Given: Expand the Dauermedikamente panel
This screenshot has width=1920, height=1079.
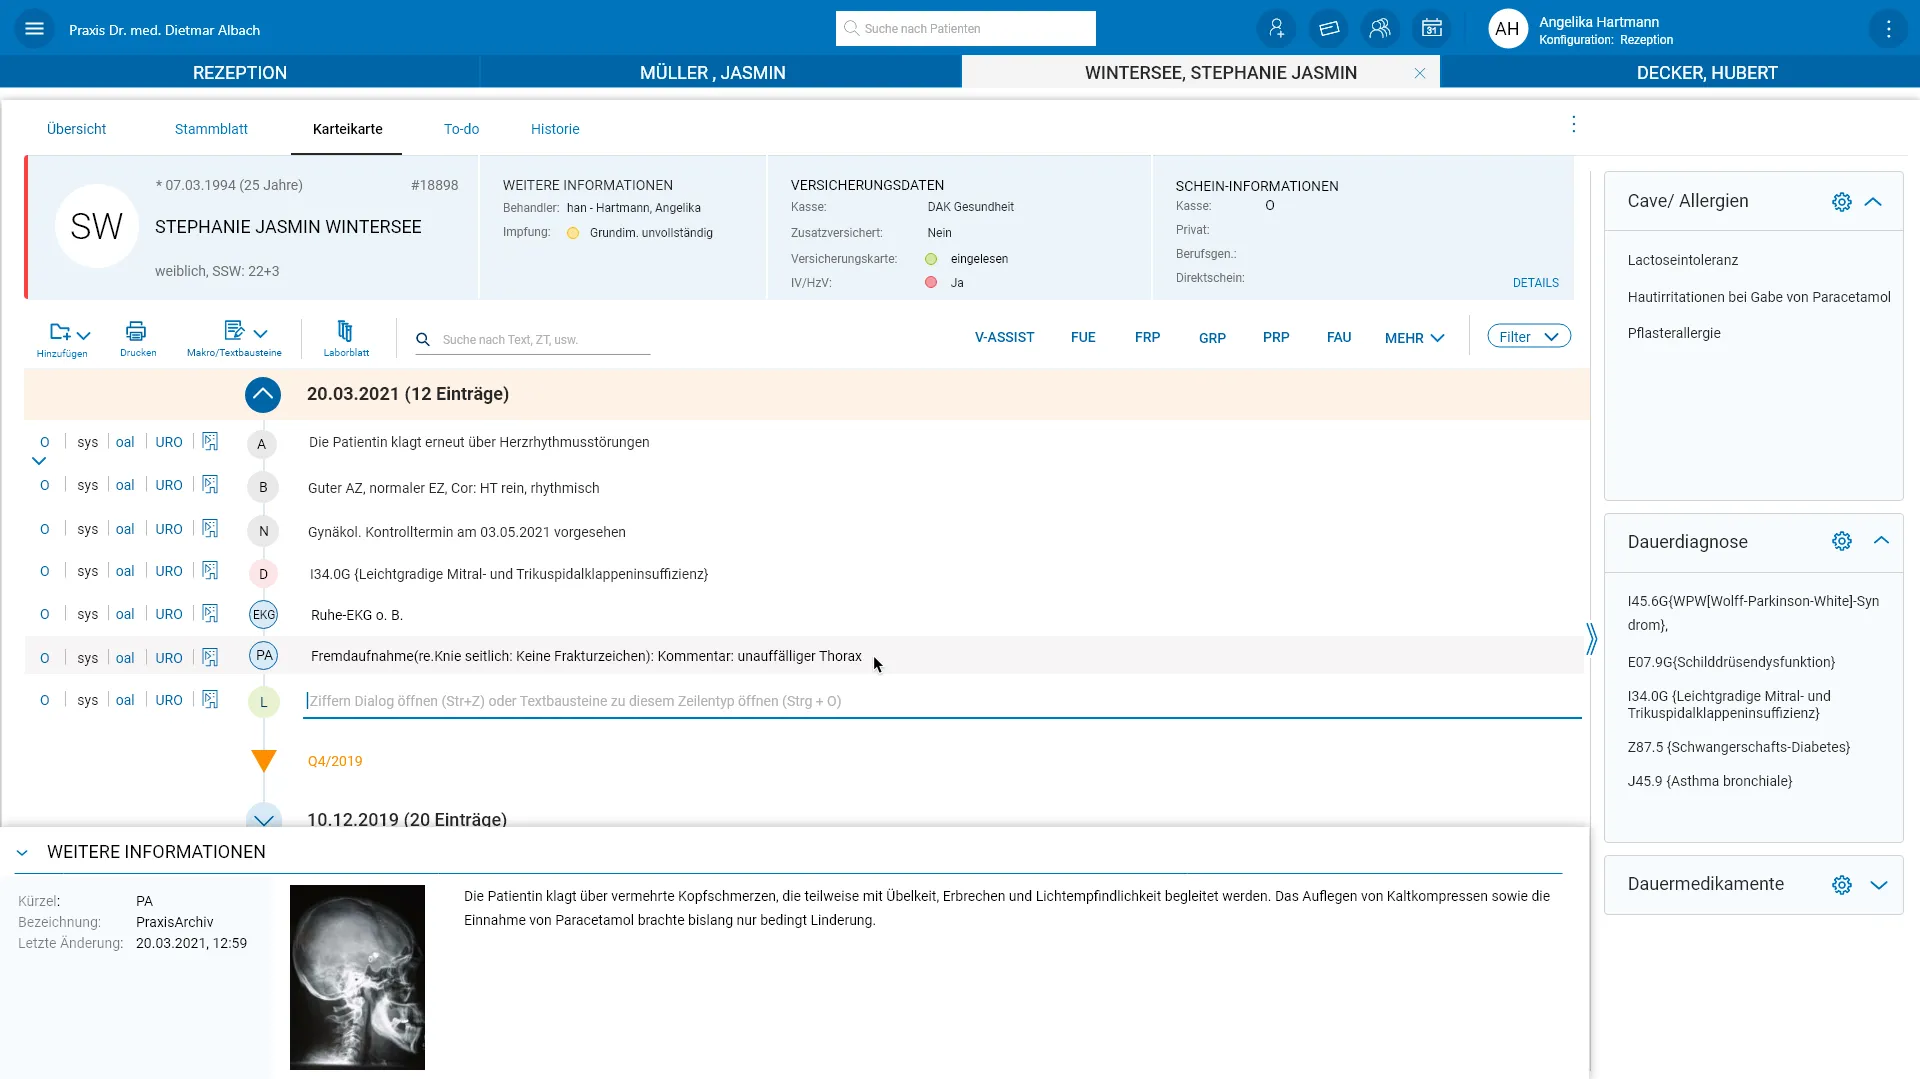Looking at the screenshot, I should [x=1879, y=885].
